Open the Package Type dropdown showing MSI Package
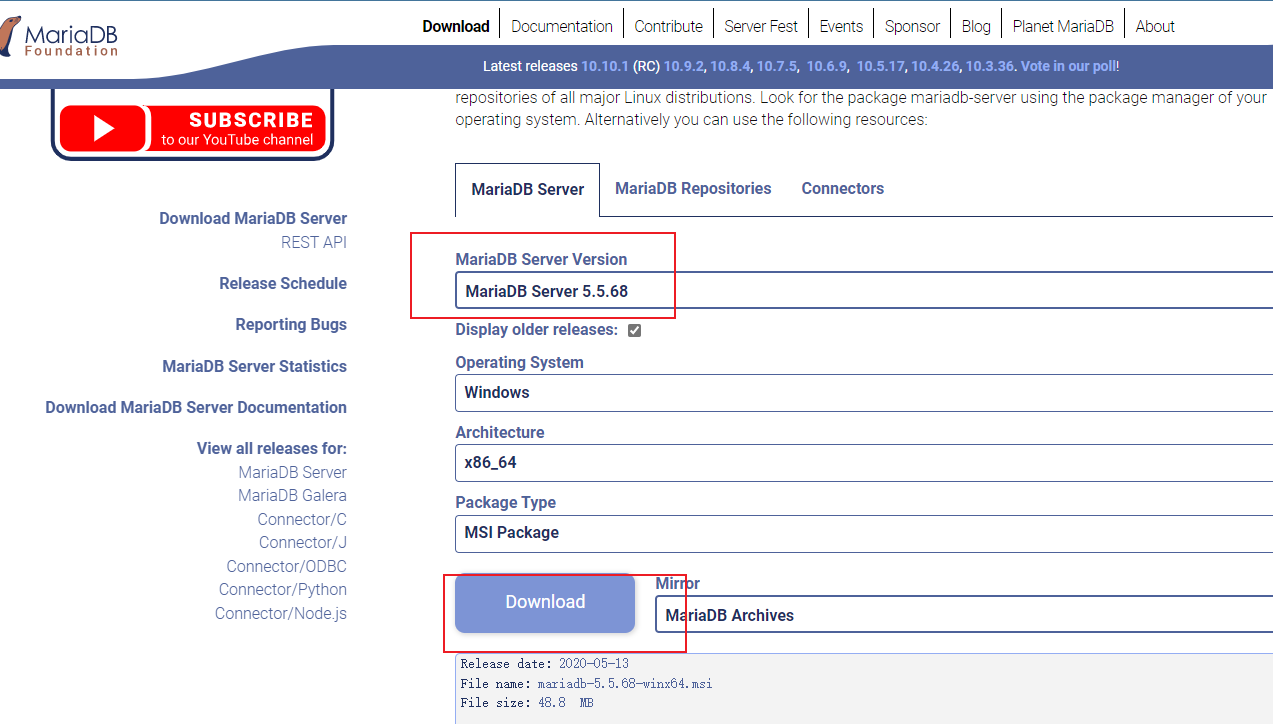 coord(864,532)
